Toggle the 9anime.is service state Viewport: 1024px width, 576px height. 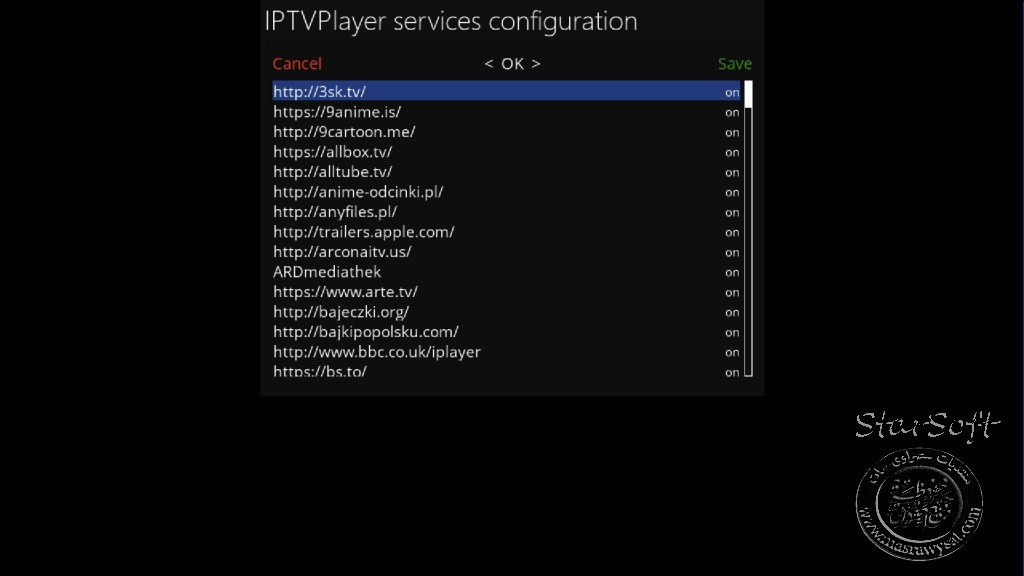pos(732,112)
